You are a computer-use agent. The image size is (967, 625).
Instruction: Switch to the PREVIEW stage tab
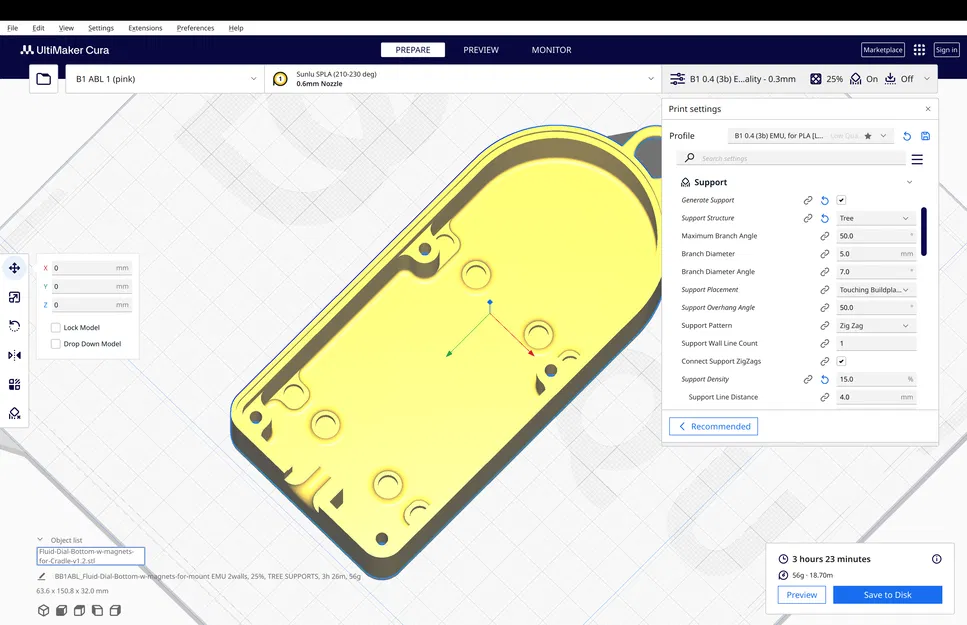click(481, 50)
